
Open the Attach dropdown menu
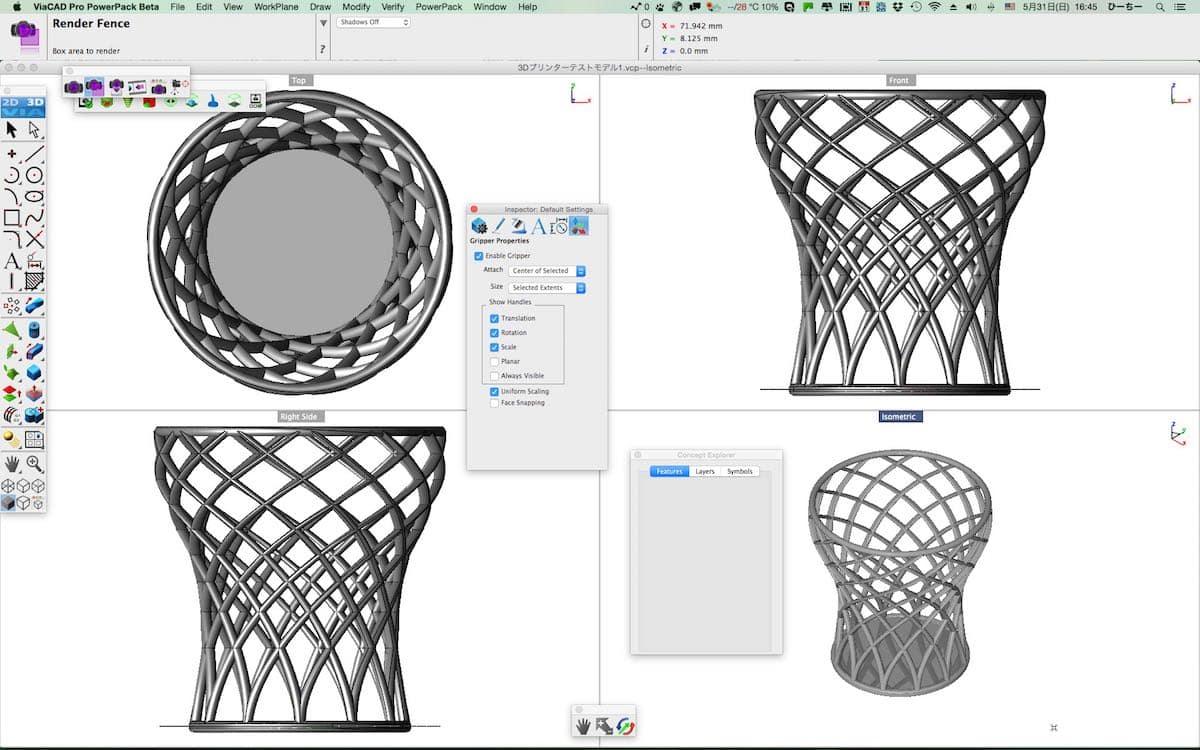(547, 271)
